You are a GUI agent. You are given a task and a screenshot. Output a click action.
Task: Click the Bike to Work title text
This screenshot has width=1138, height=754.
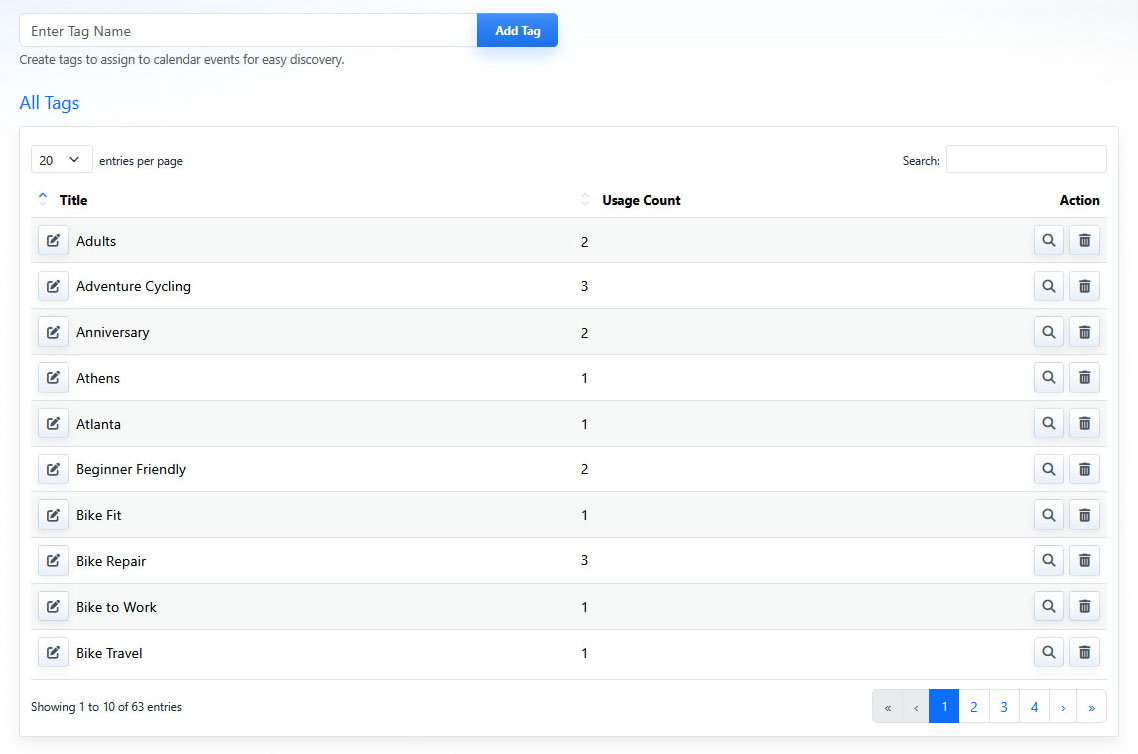pyautogui.click(x=116, y=607)
